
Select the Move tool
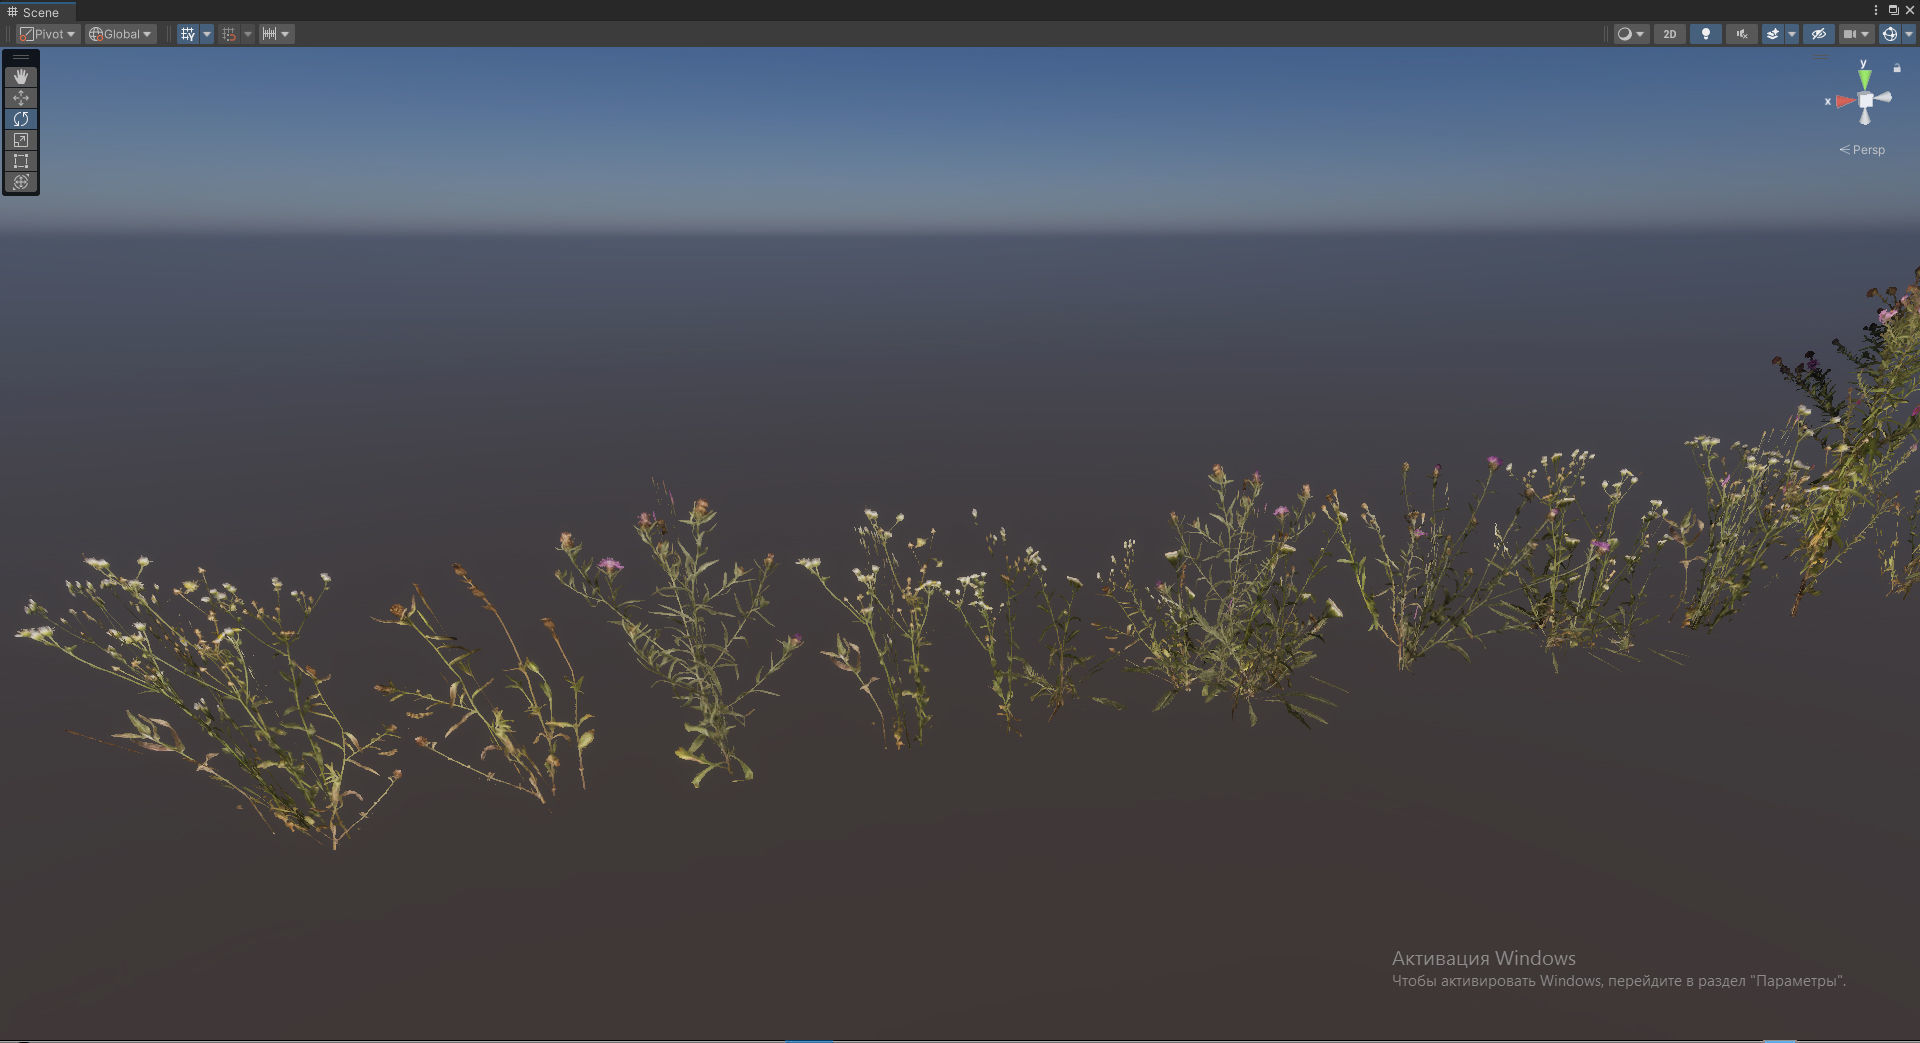pyautogui.click(x=21, y=98)
